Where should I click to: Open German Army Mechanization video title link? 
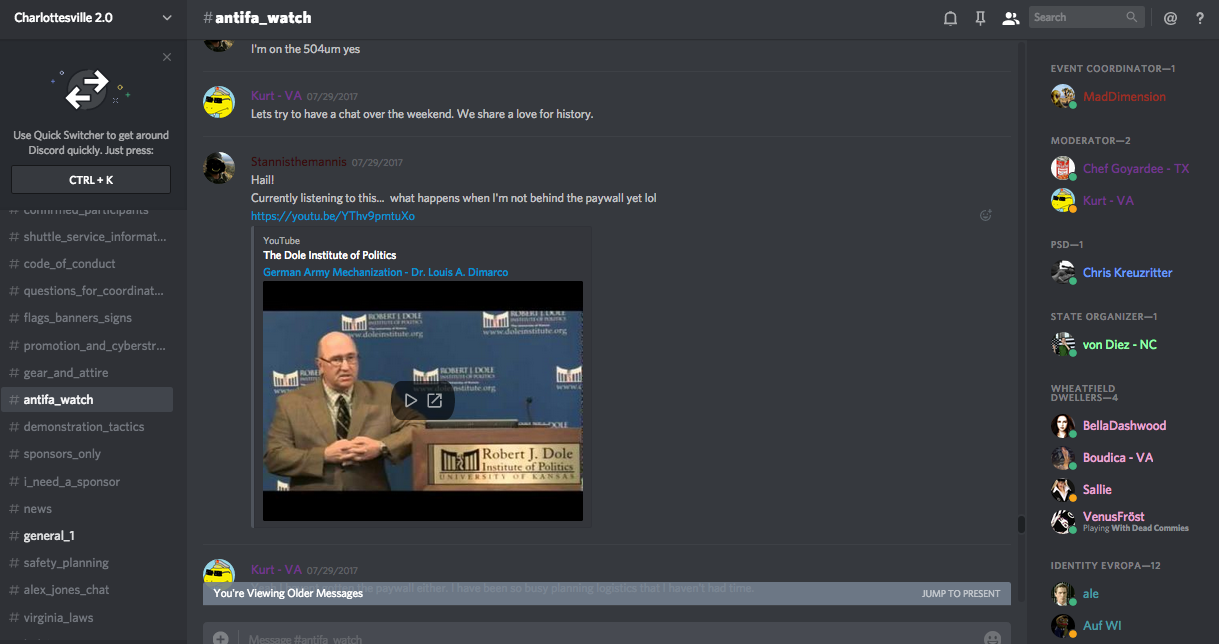385,272
